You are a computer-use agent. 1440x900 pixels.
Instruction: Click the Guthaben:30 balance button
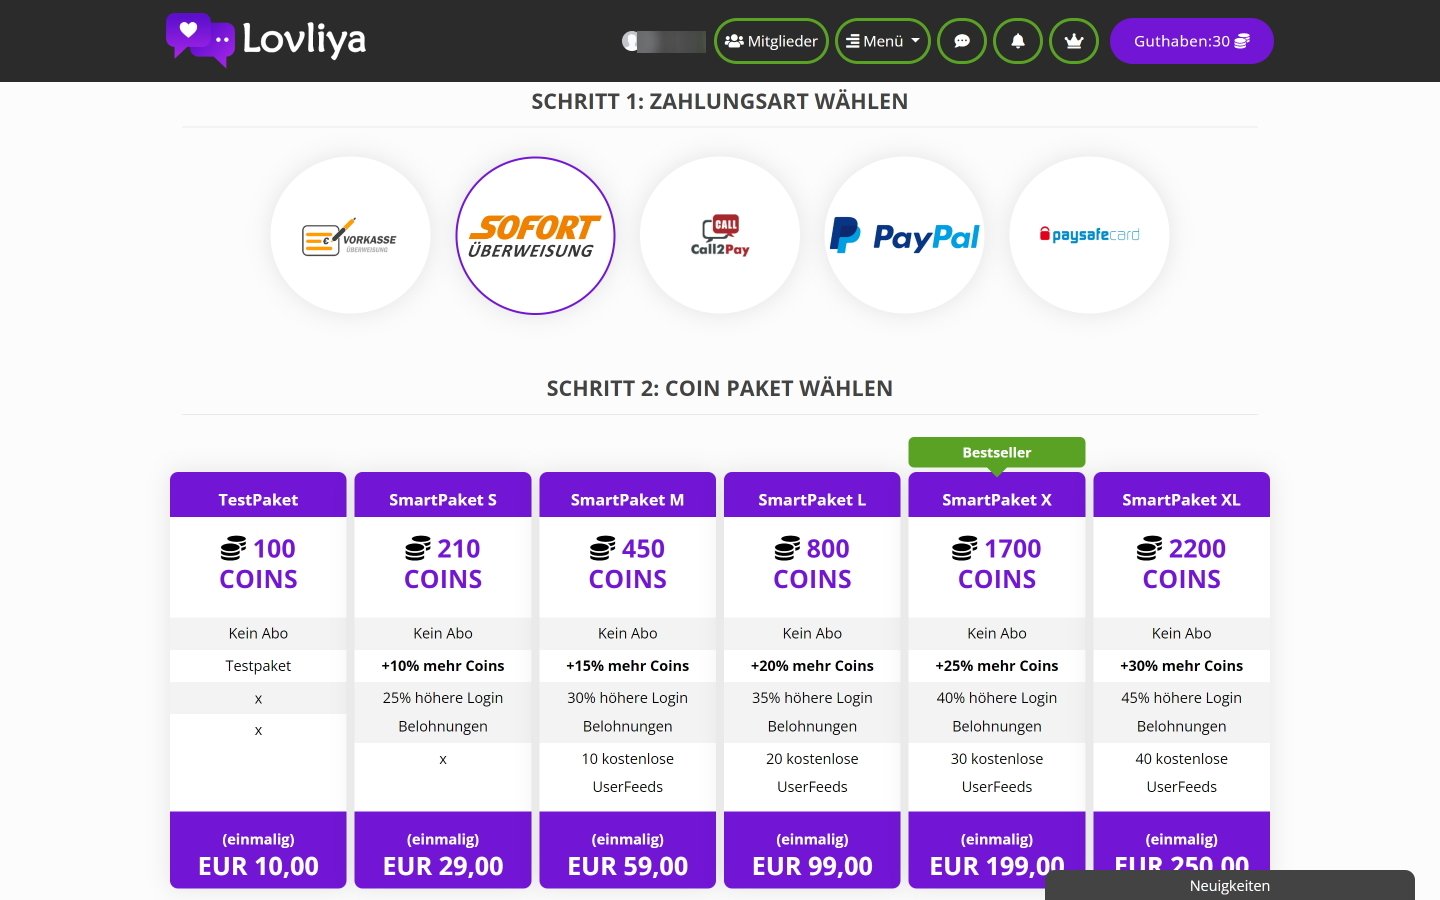click(1192, 41)
